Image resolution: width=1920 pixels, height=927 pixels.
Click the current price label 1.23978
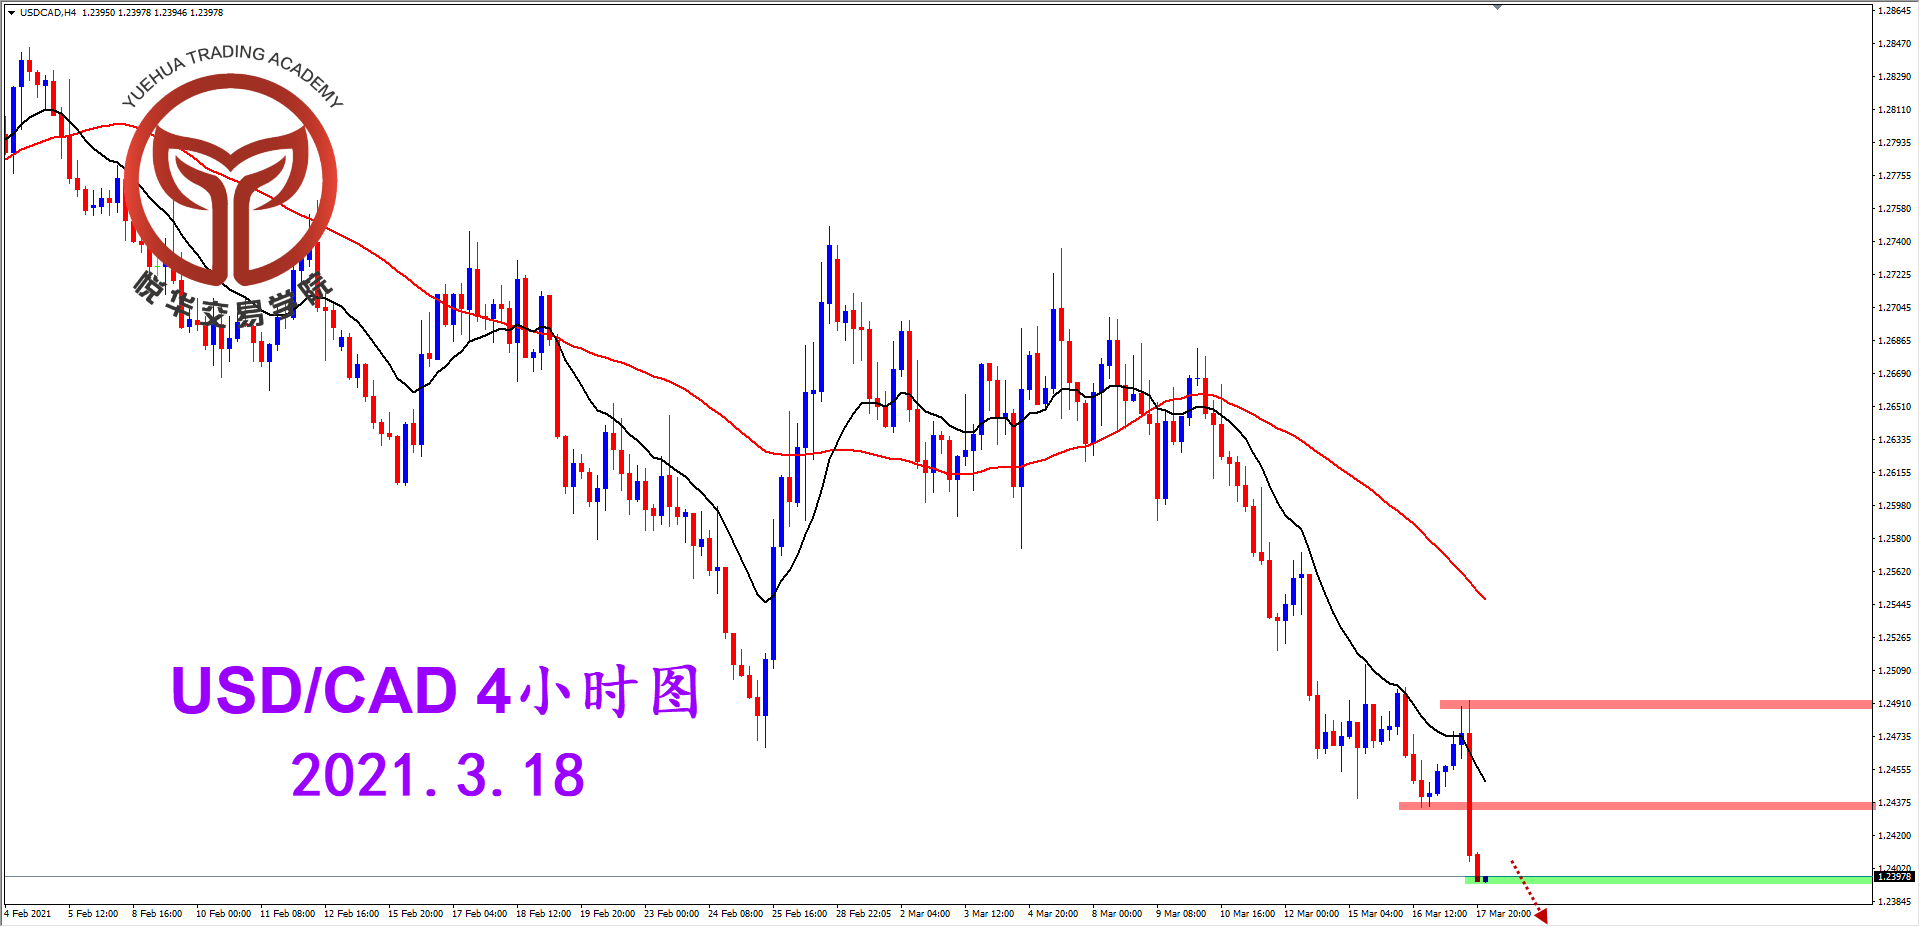(x=1894, y=877)
